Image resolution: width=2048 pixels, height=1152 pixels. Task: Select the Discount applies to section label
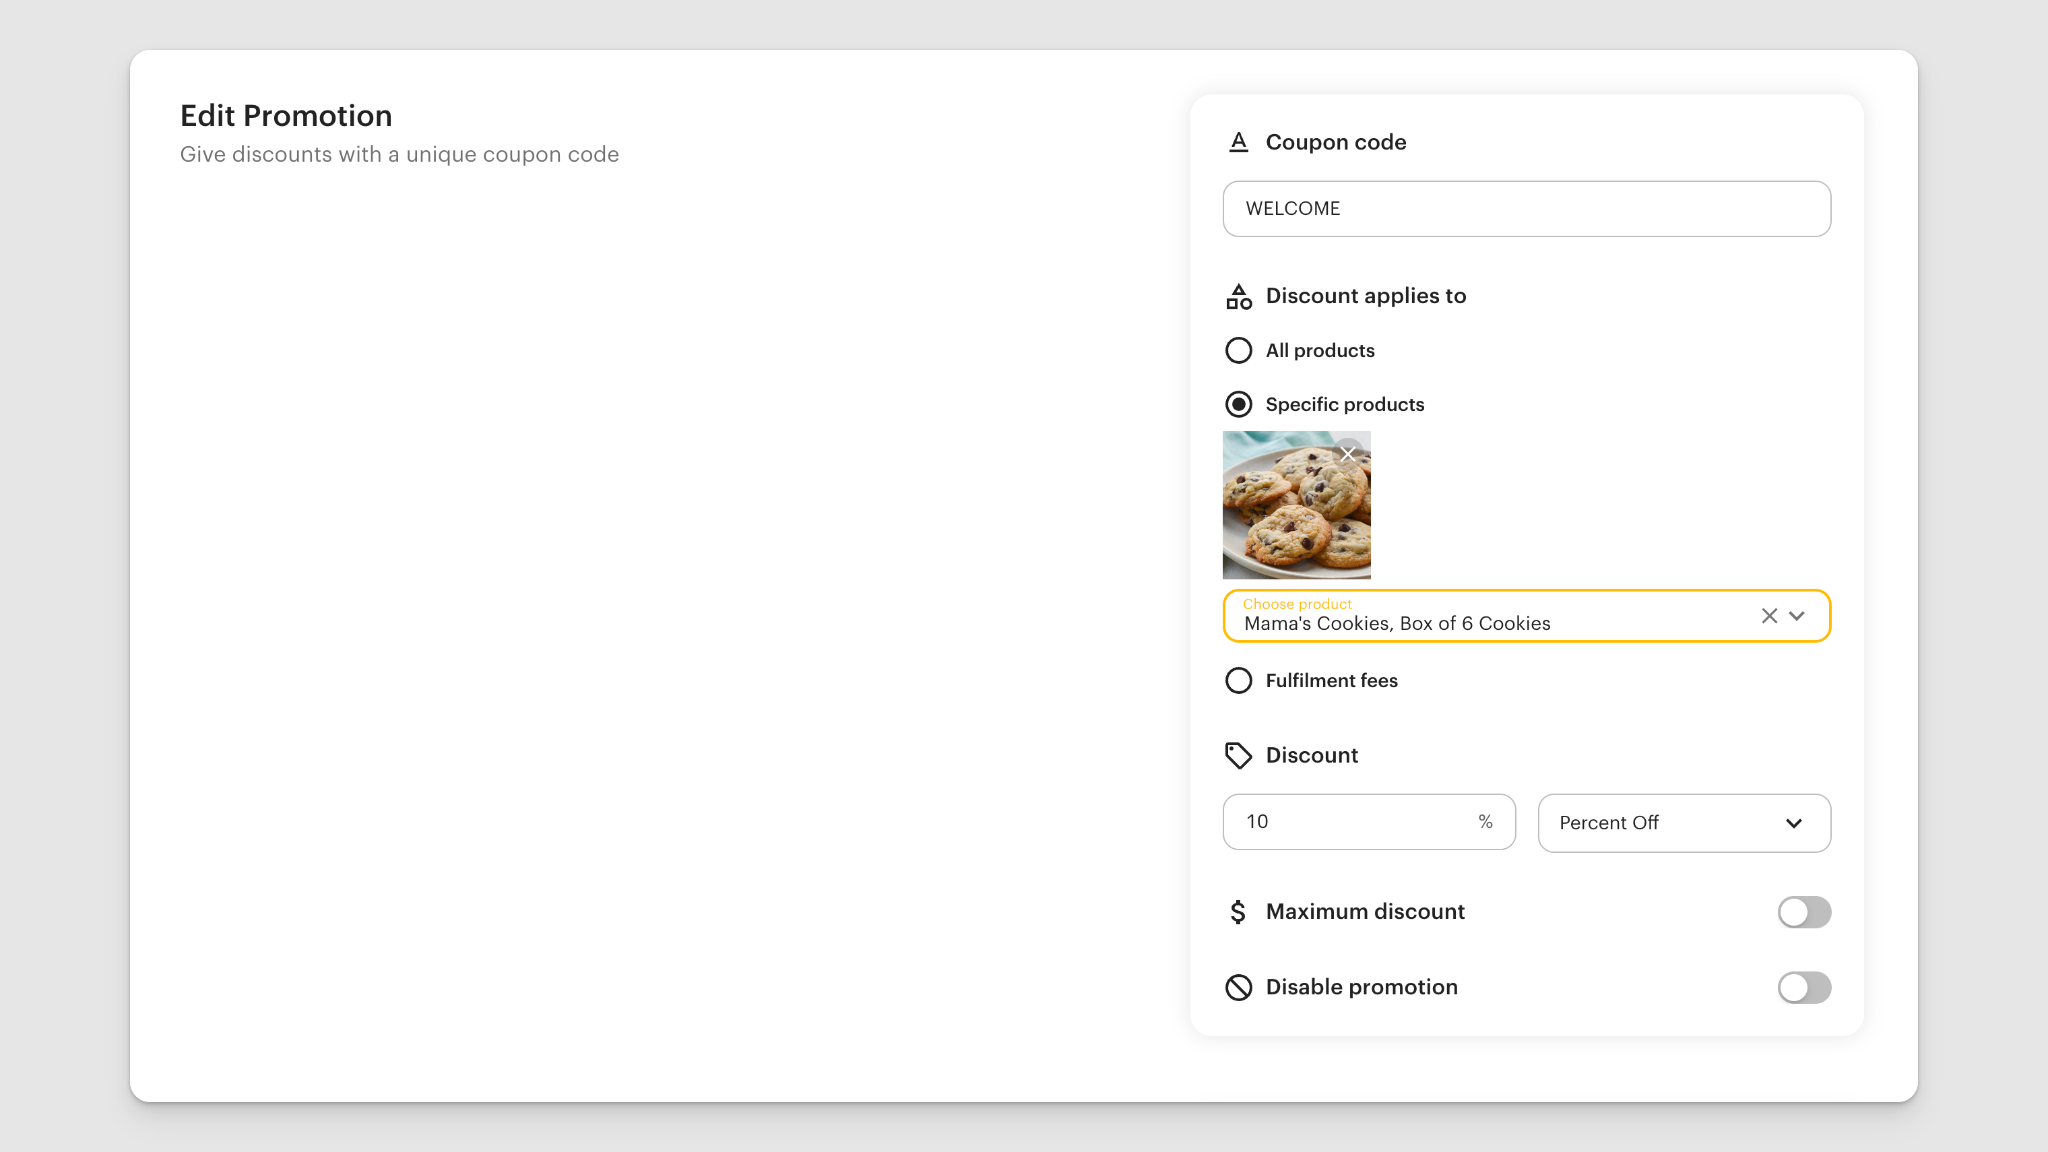tap(1365, 296)
